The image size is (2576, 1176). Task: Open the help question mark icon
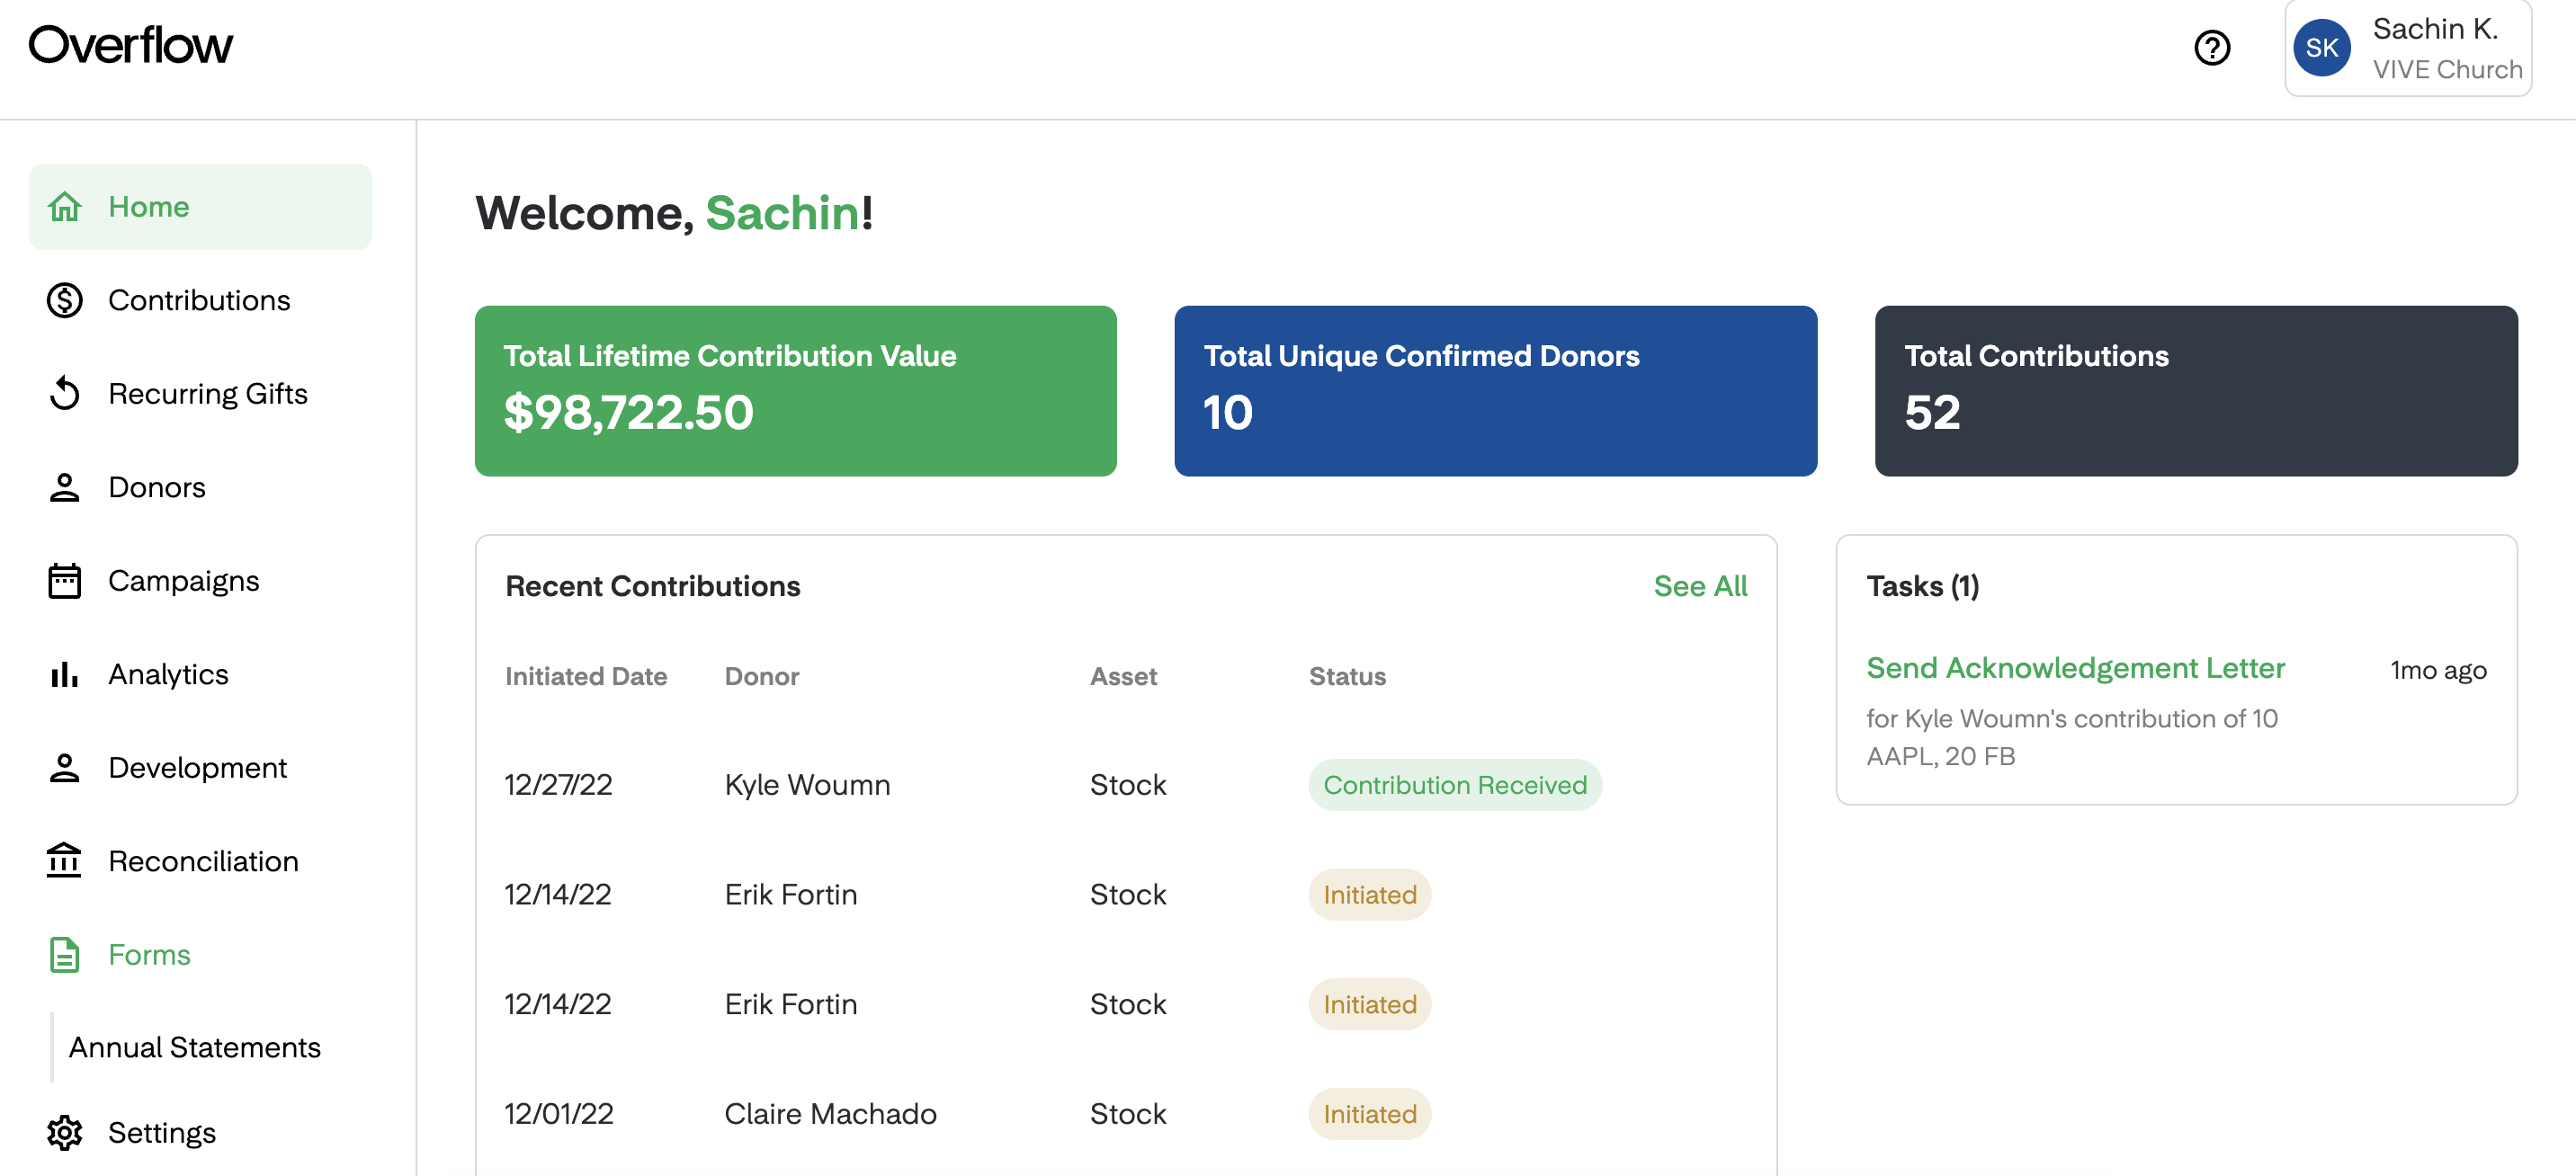(2212, 47)
